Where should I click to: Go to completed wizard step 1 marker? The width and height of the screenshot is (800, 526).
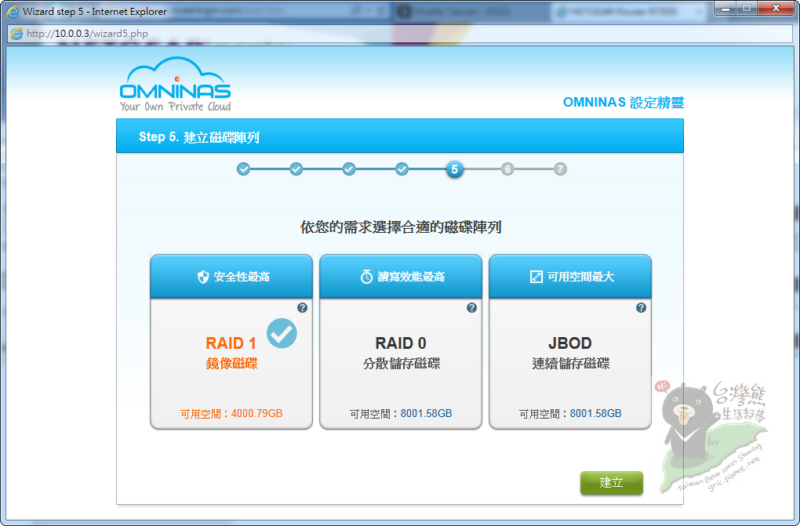click(x=243, y=169)
